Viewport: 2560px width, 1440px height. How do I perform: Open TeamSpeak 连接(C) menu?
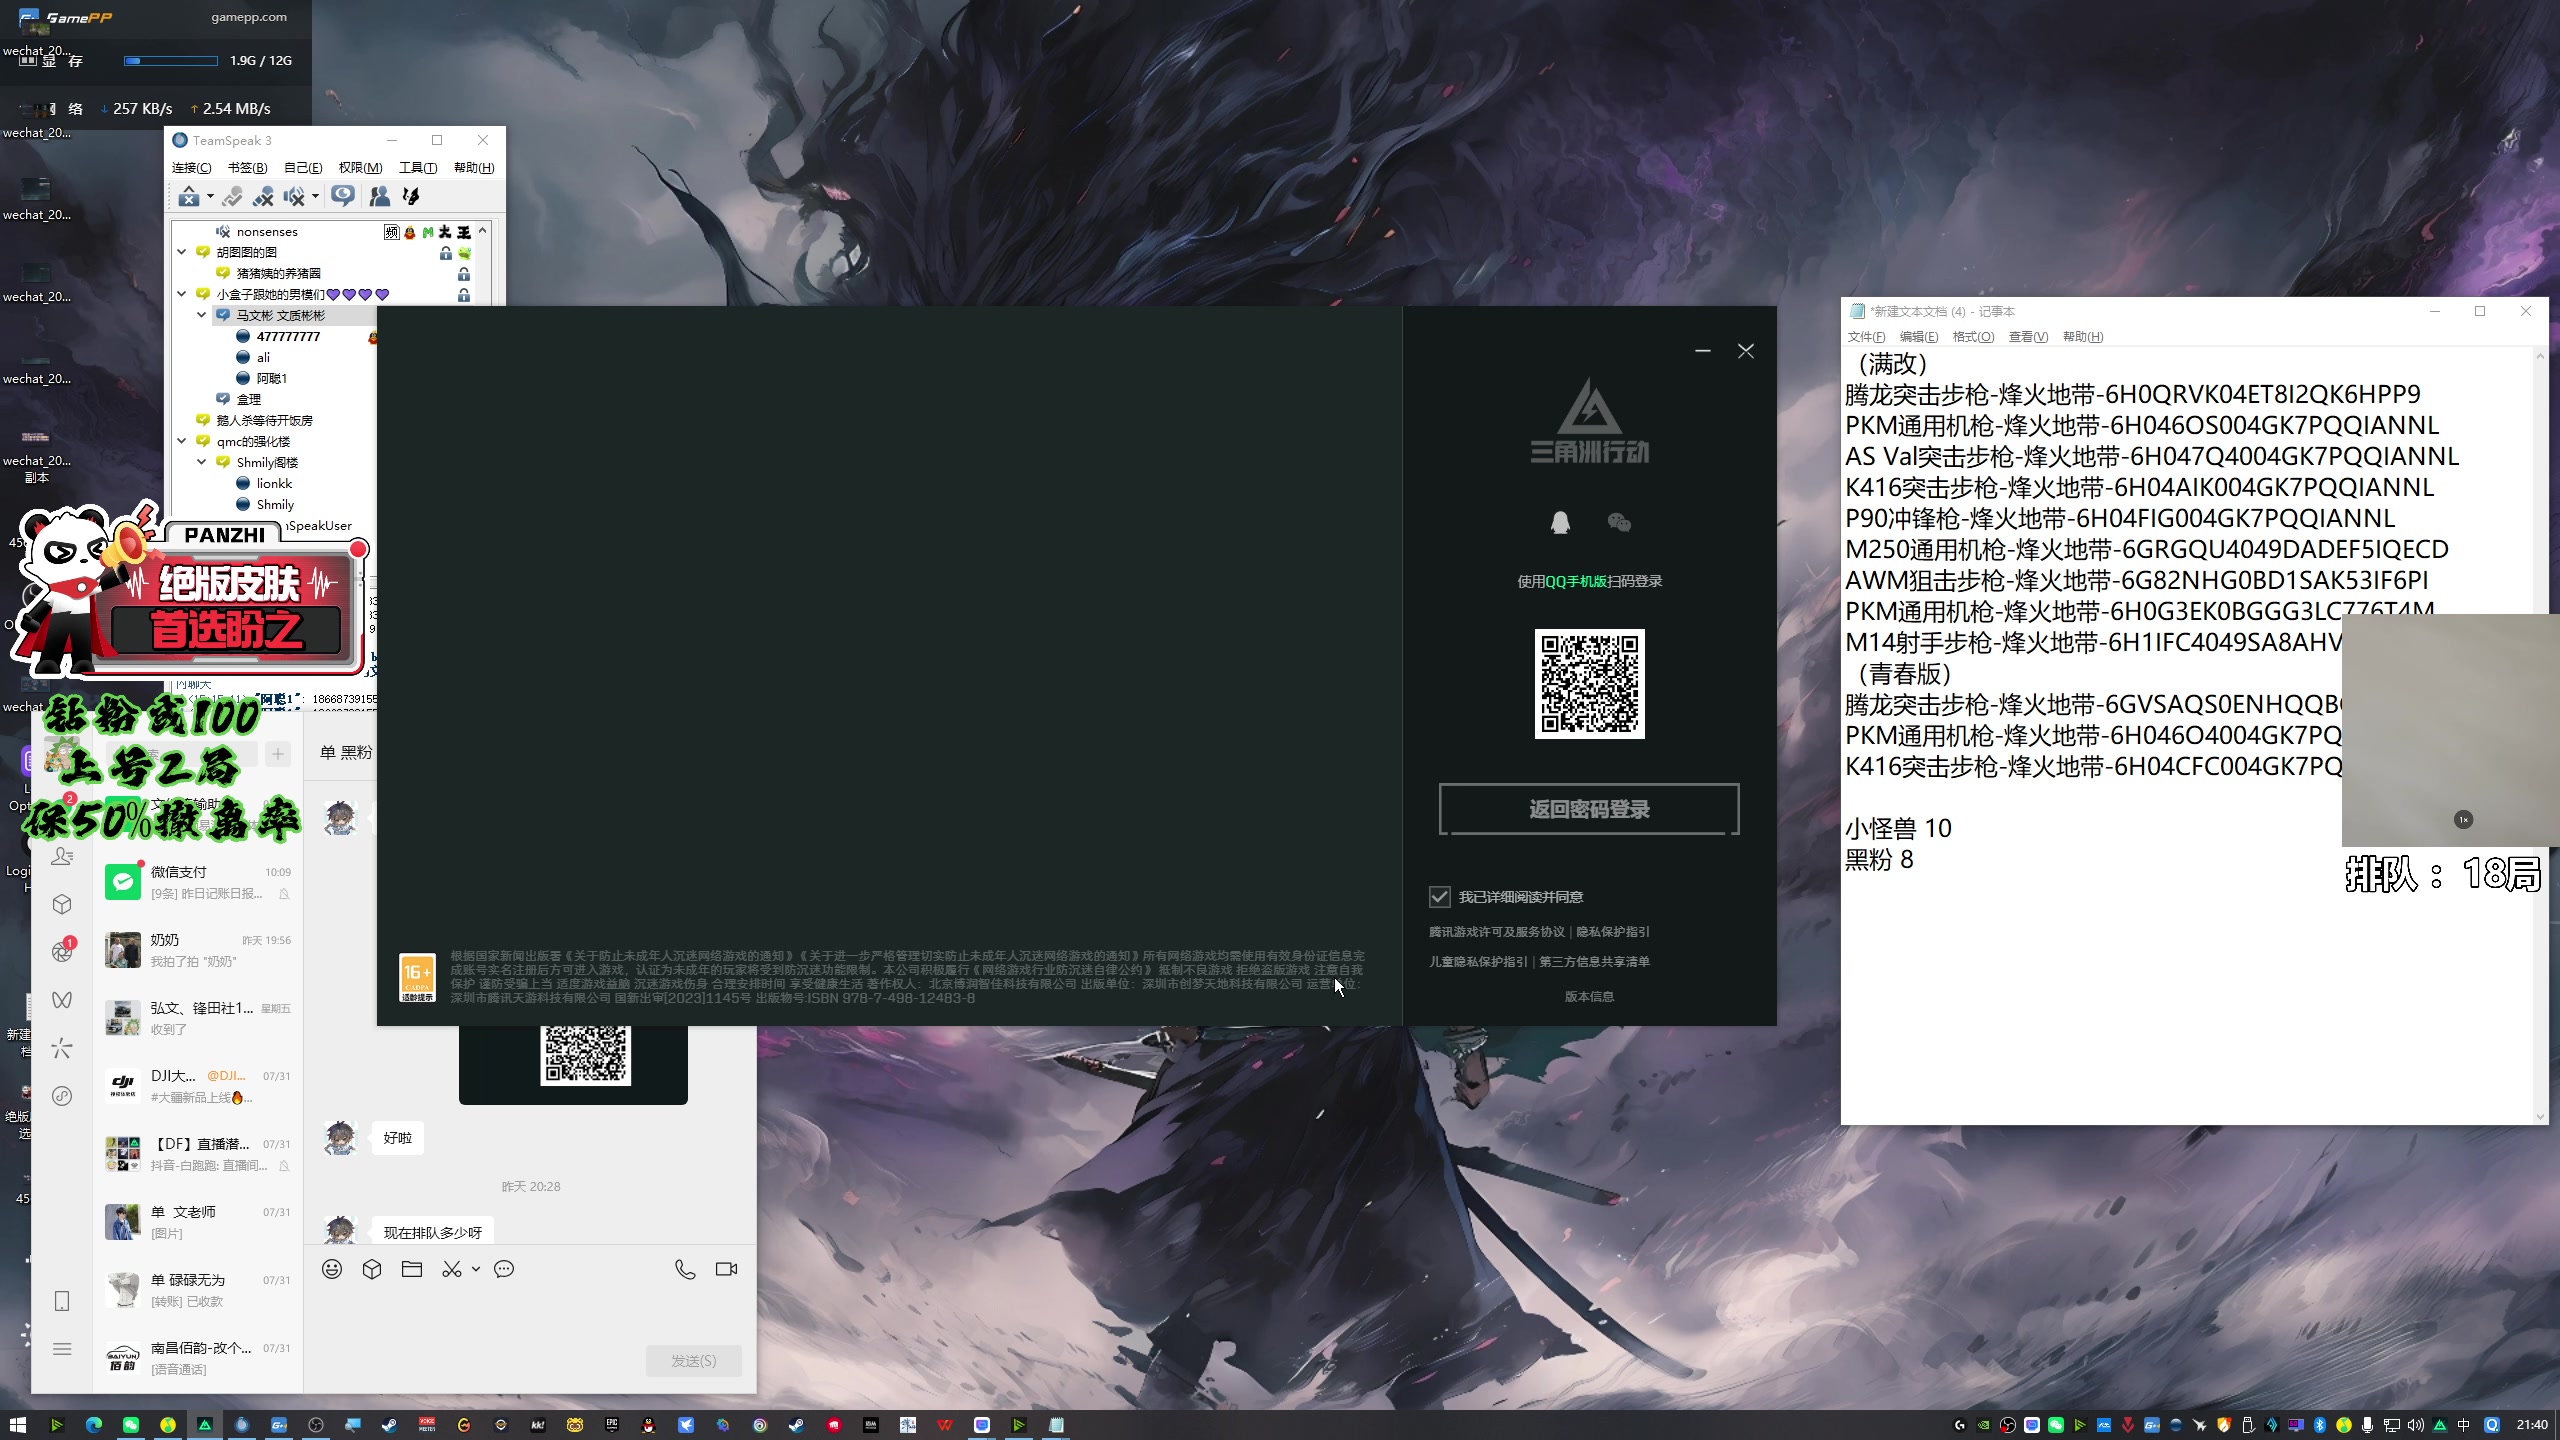pos(192,168)
